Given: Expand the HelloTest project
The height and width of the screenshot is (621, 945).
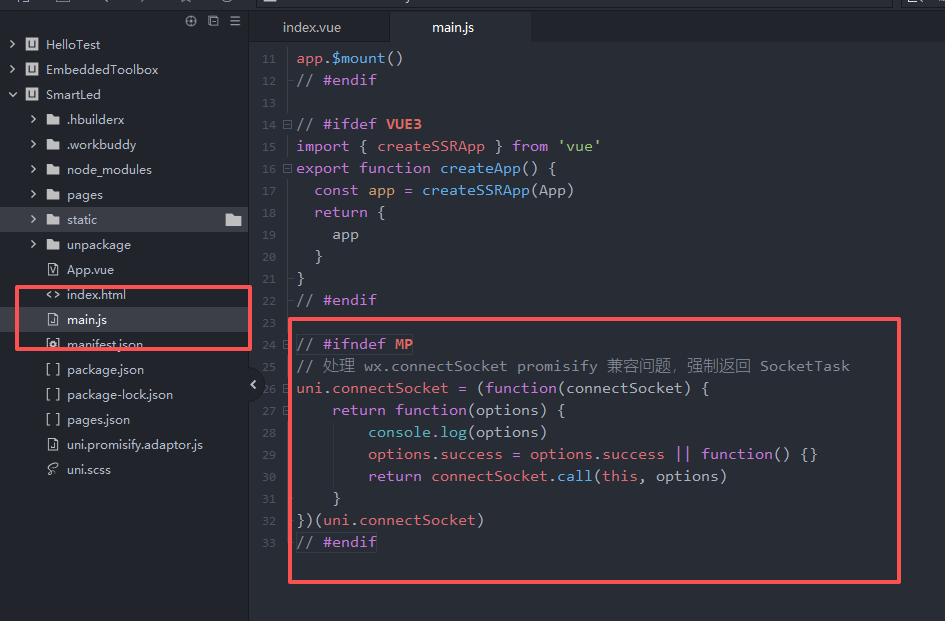Looking at the screenshot, I should click(13, 44).
